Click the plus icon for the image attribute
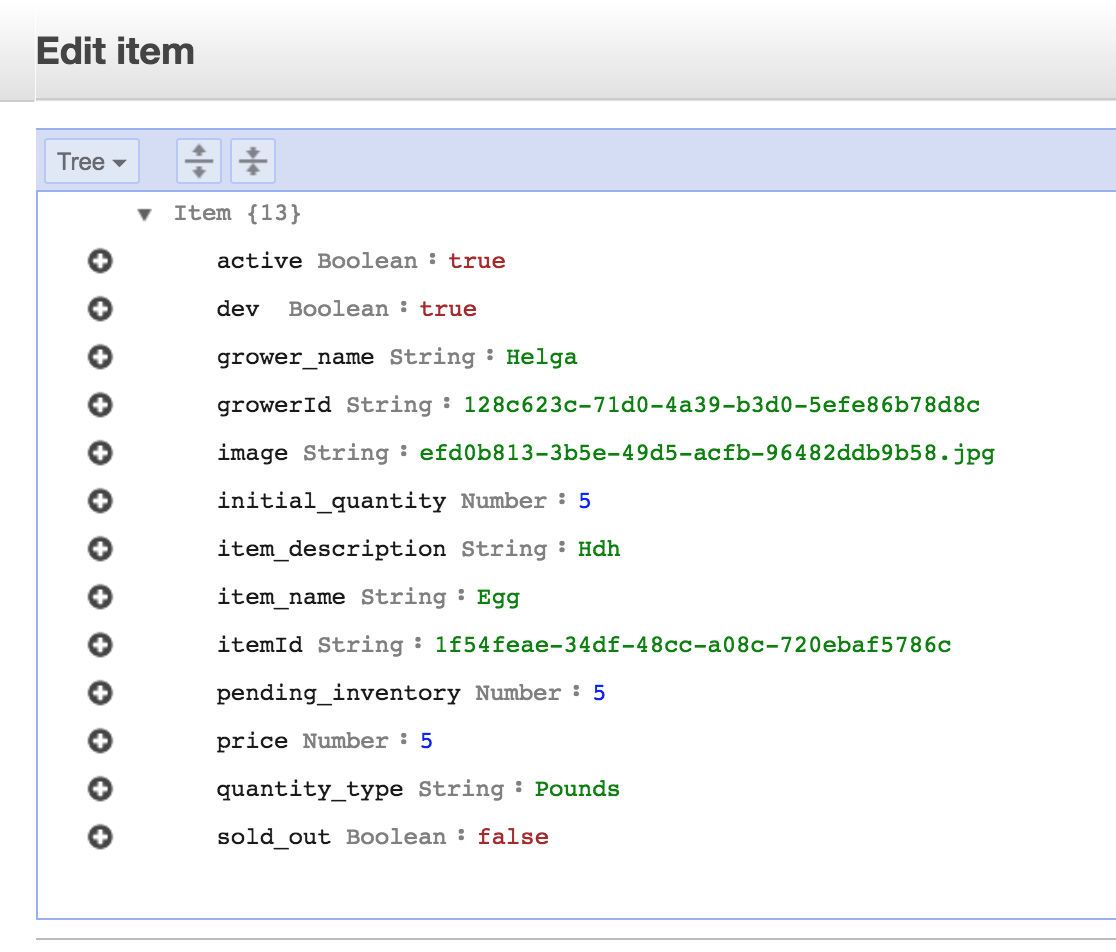This screenshot has height=952, width=1116. (100, 453)
